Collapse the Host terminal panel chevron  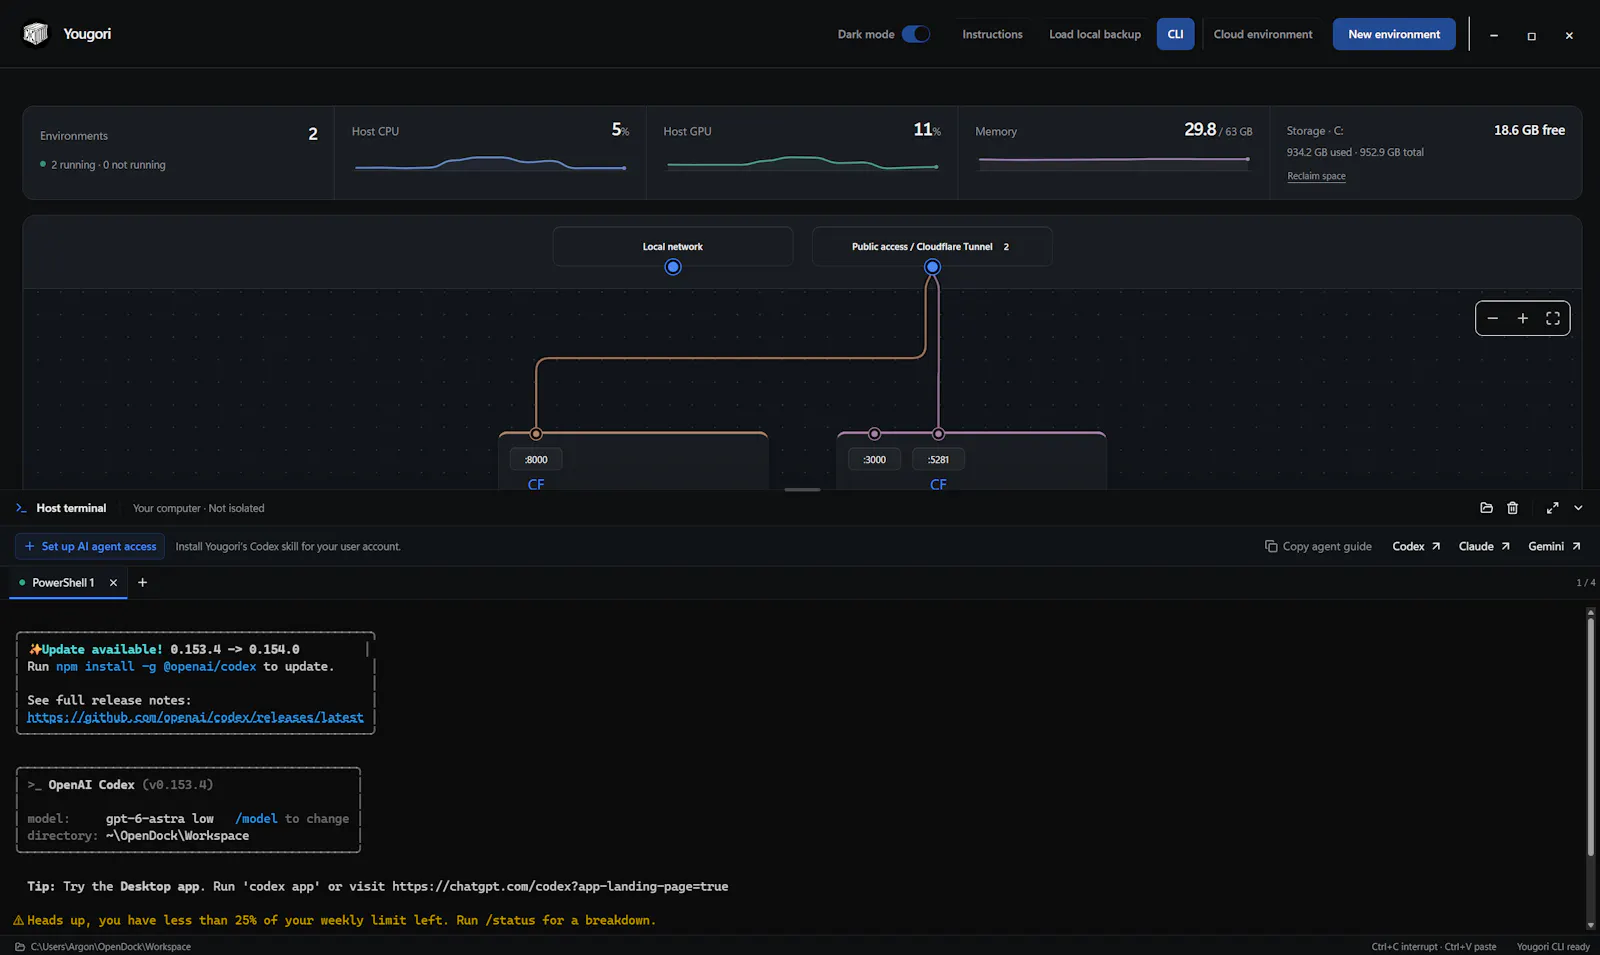1578,508
